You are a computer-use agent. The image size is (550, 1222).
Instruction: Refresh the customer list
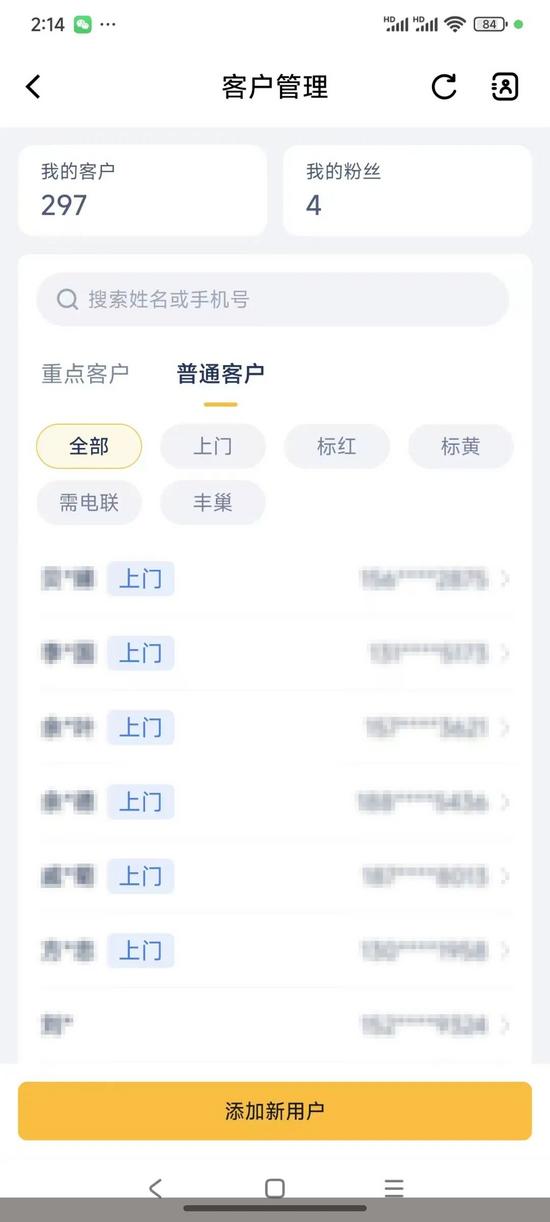click(444, 87)
